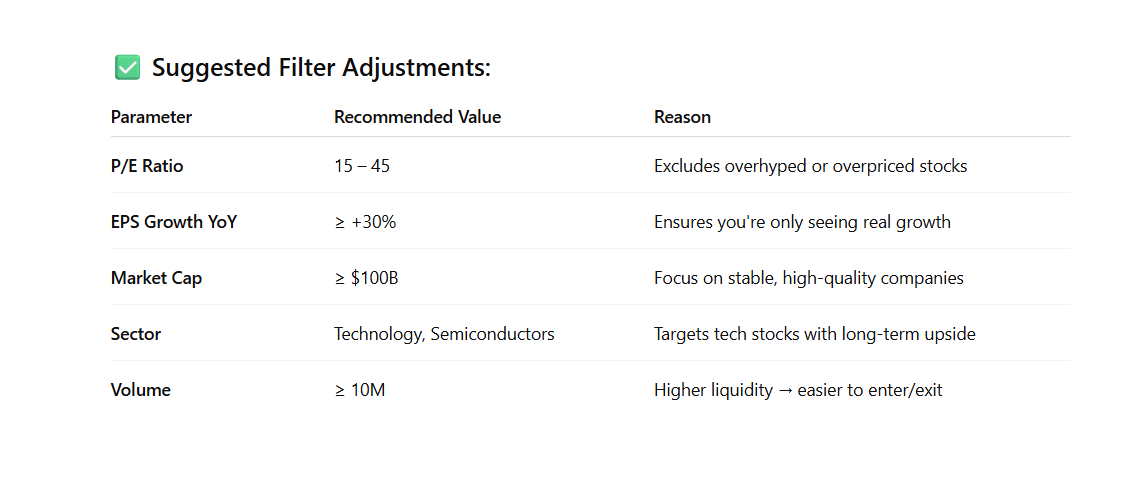Click the Technology, Semiconductors value cell
The image size is (1124, 480).
(444, 334)
